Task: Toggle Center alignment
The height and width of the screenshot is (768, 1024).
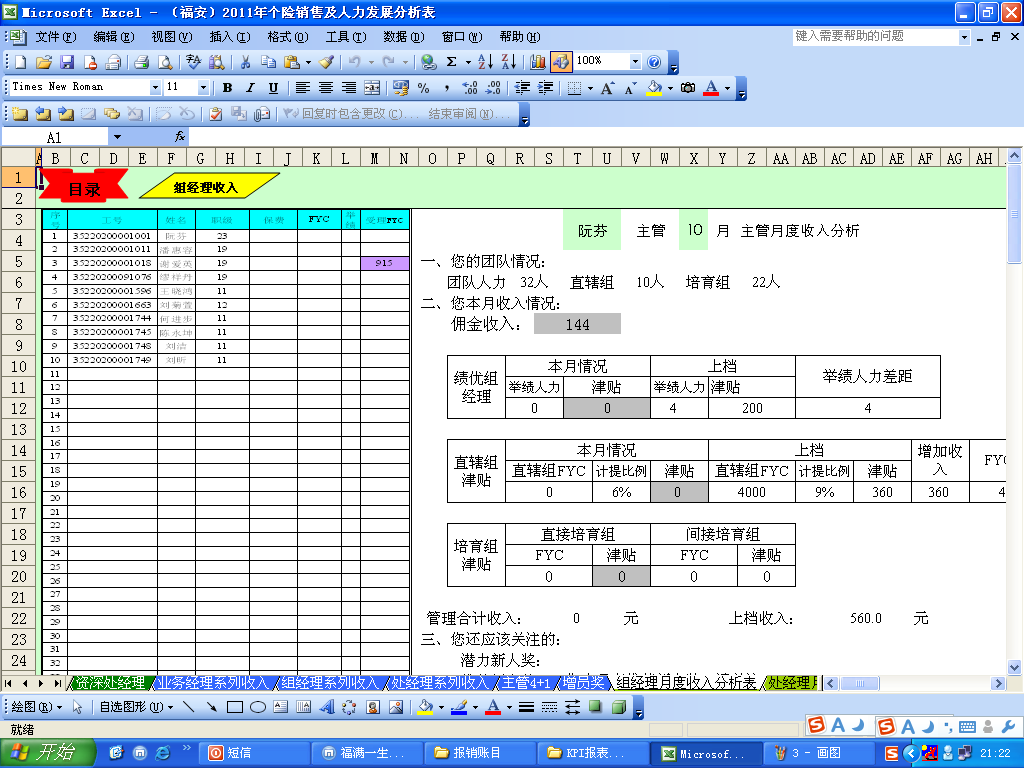Action: 326,88
